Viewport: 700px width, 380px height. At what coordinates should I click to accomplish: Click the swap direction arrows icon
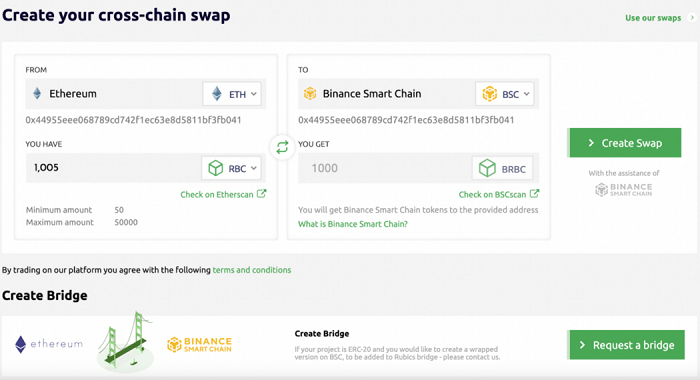tap(282, 147)
